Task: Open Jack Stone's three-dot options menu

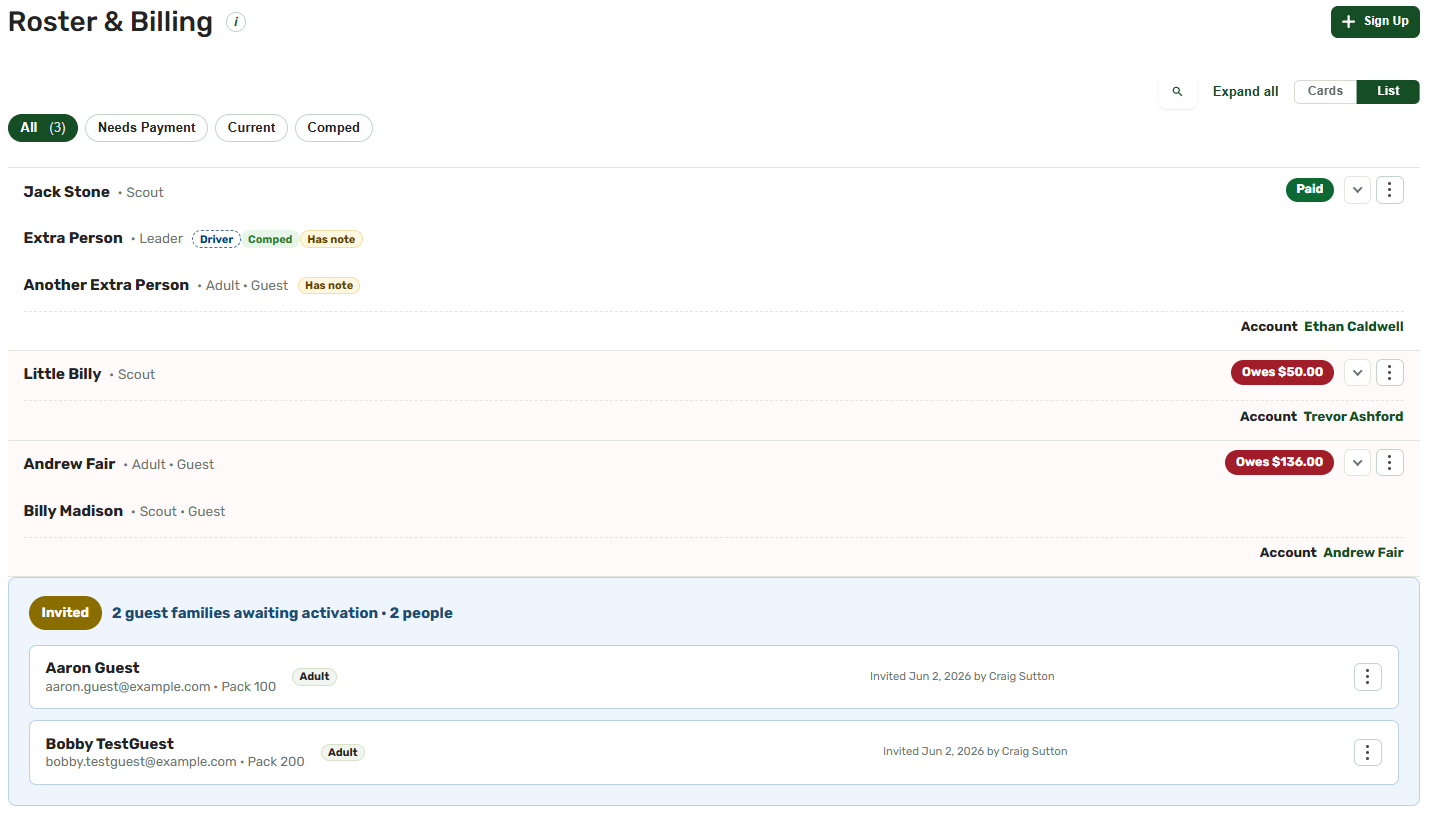Action: click(1390, 190)
